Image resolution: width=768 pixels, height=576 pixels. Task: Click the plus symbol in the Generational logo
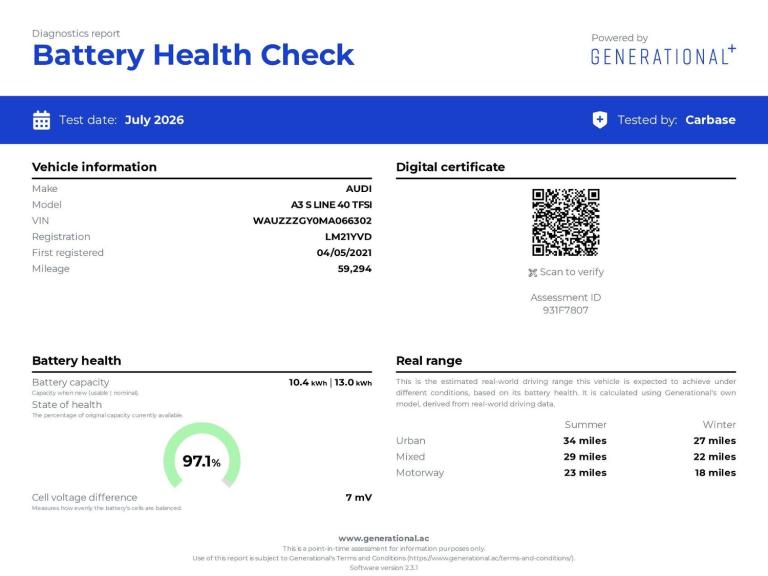(731, 48)
